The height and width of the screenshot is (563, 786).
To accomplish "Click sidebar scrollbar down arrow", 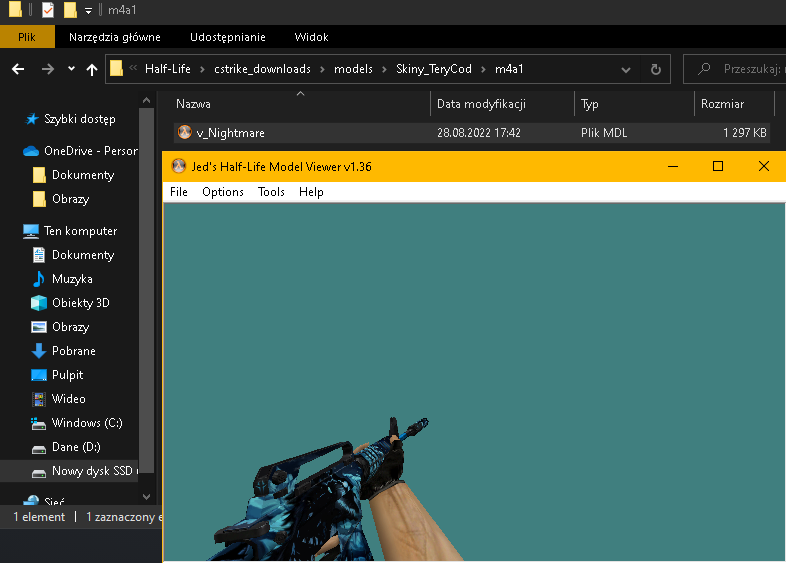I will (146, 497).
